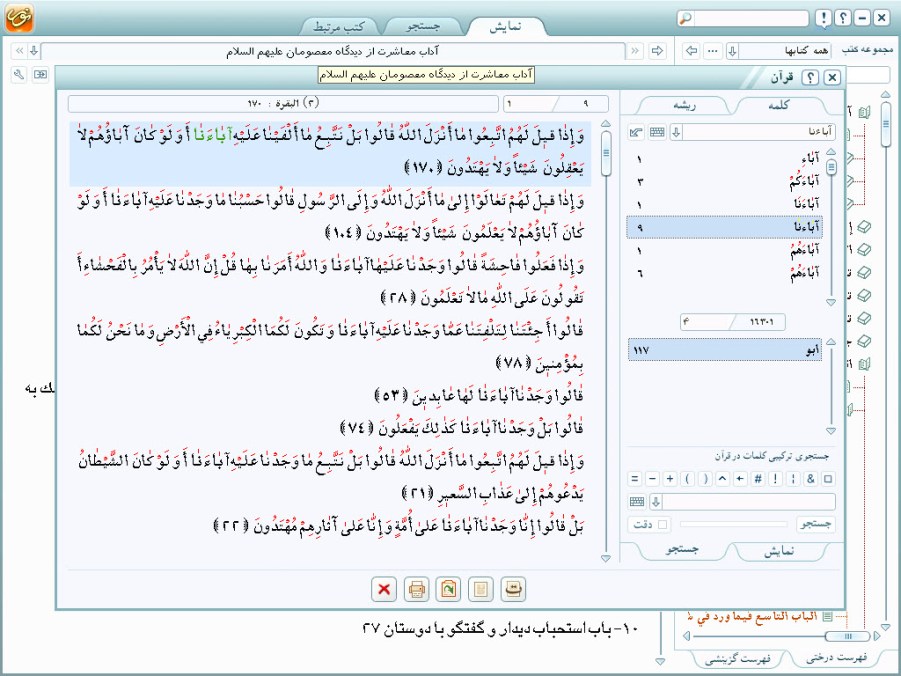Screen dimensions: 901x676
Task: Click the precision bar beside the دقت checkbox
Action: [733, 524]
